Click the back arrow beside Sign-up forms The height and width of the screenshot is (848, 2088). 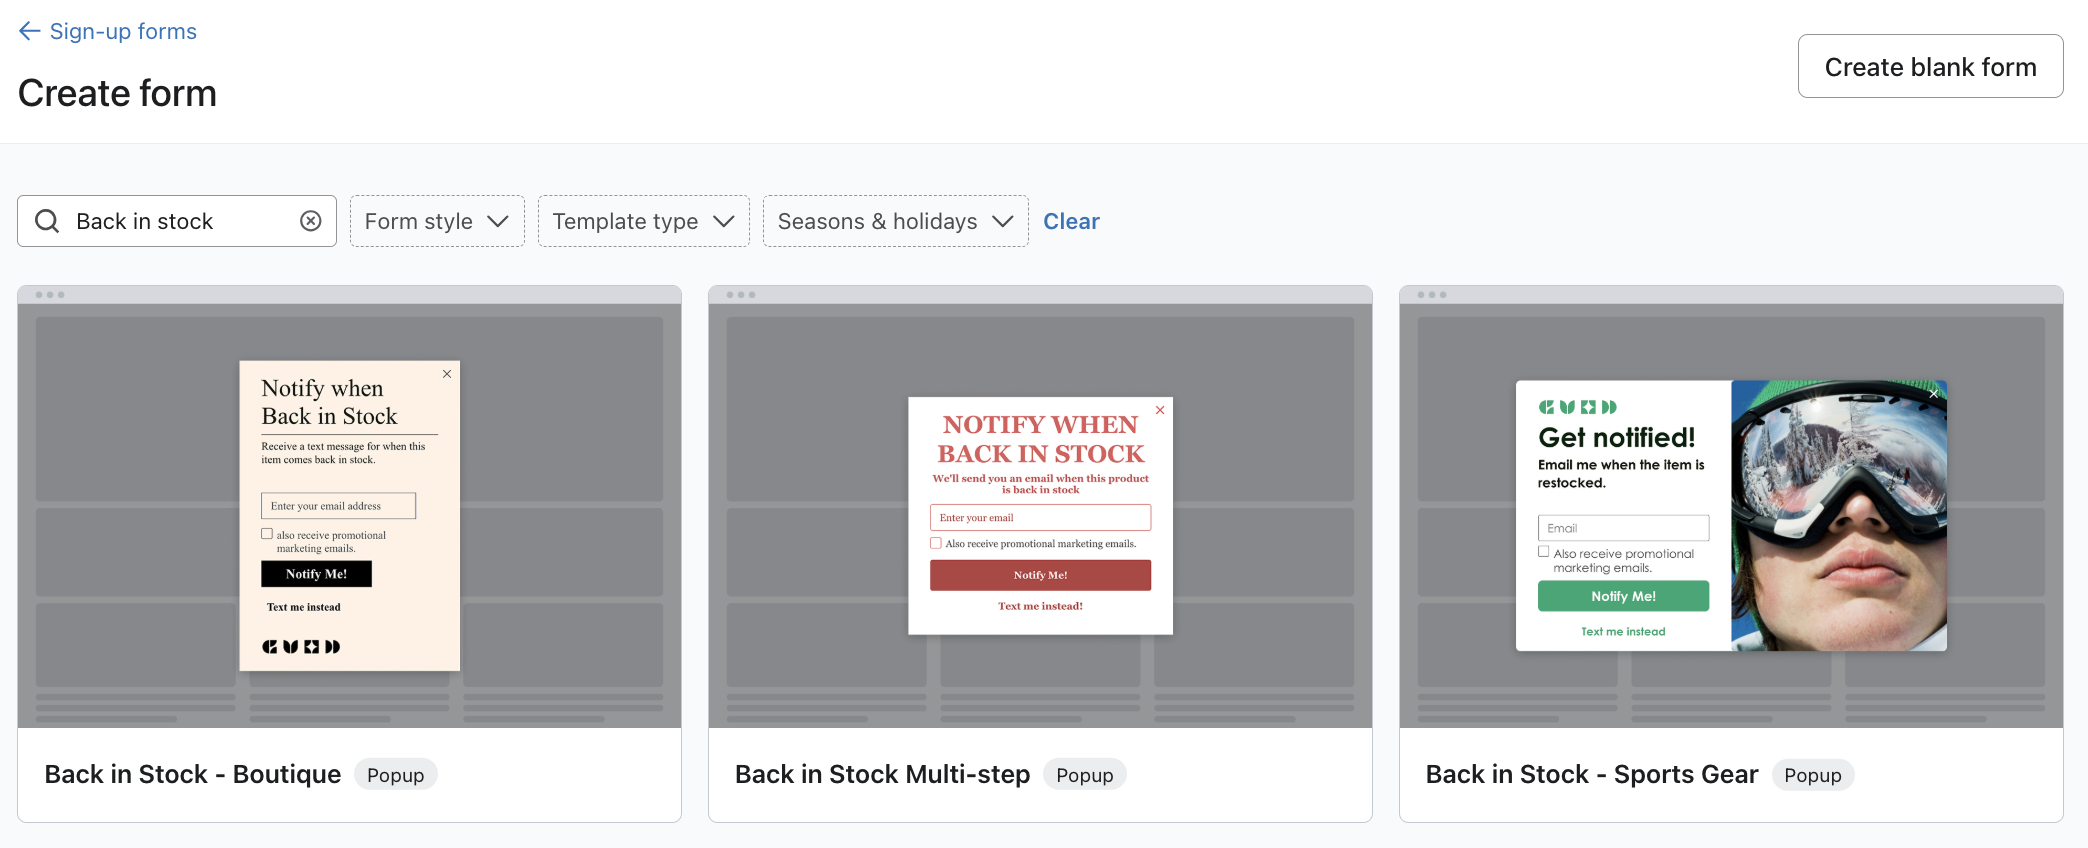[29, 32]
